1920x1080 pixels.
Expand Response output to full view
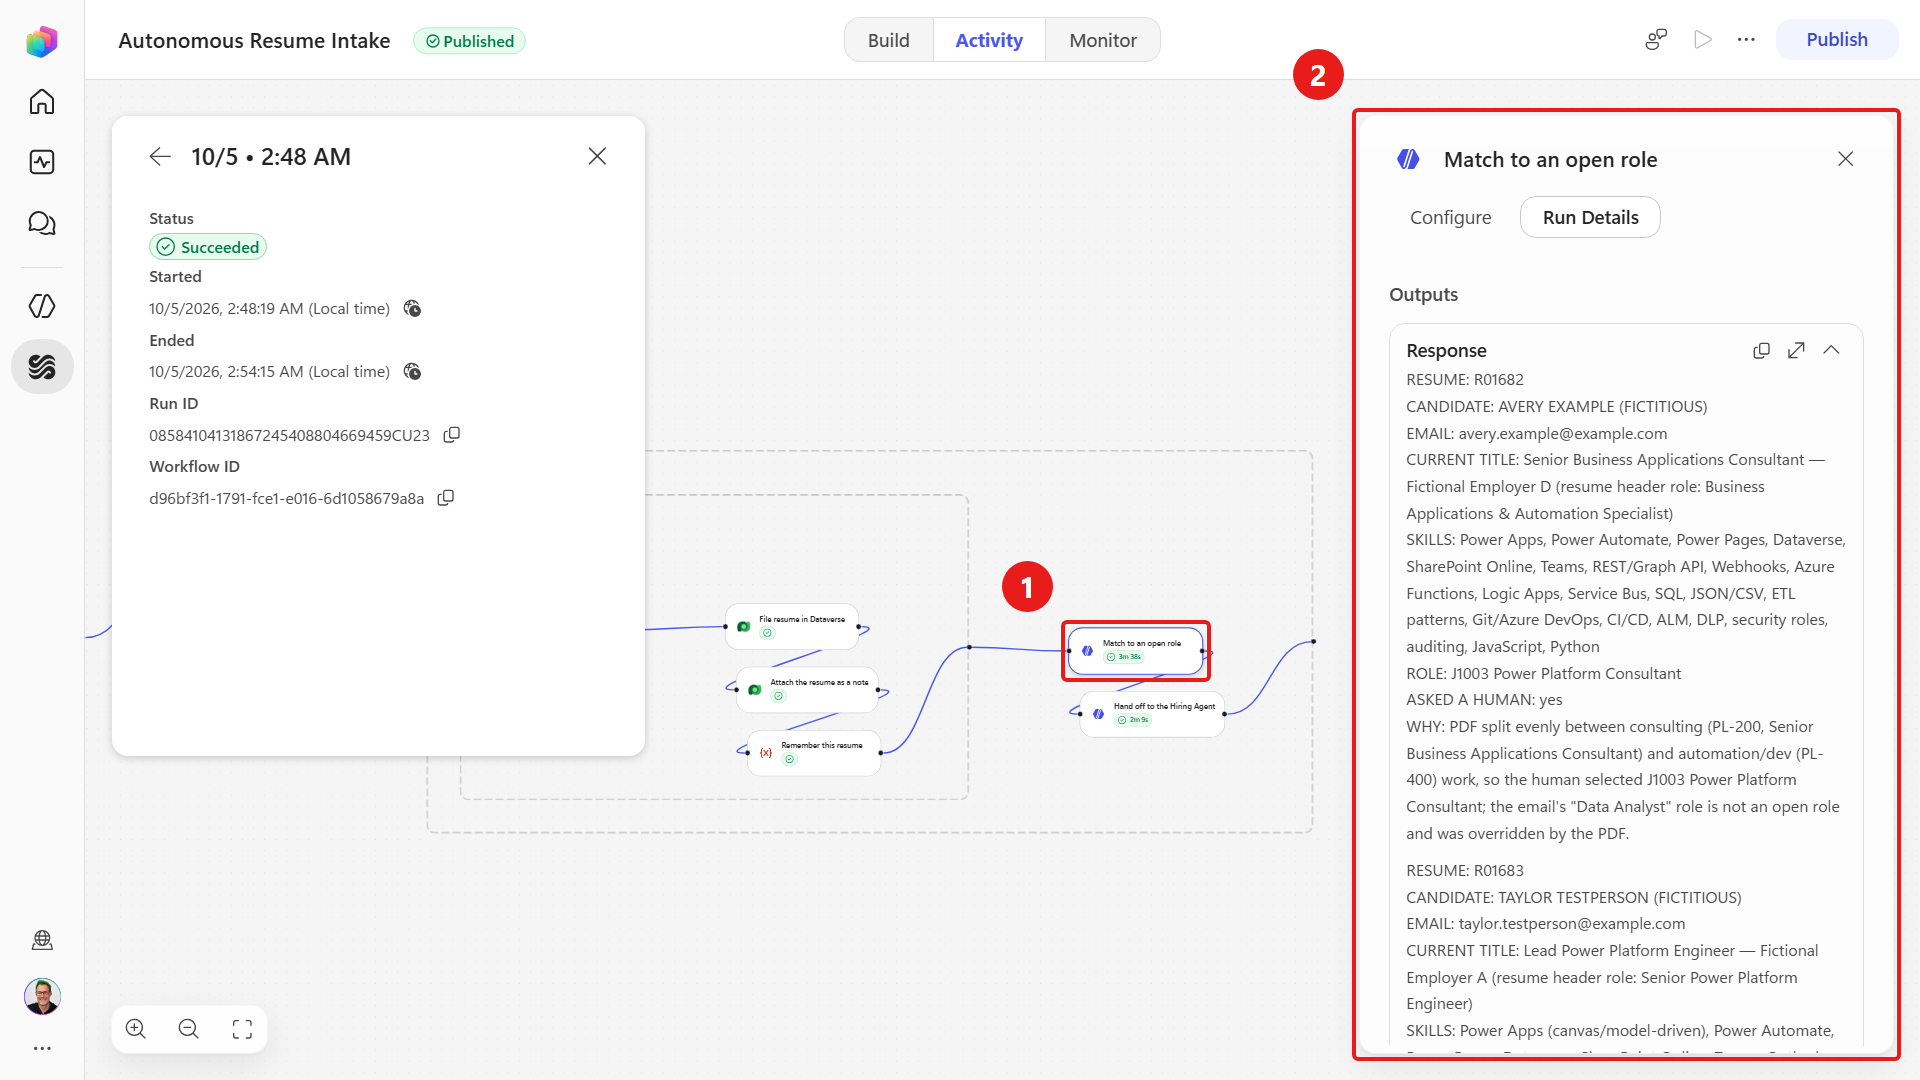(x=1796, y=351)
